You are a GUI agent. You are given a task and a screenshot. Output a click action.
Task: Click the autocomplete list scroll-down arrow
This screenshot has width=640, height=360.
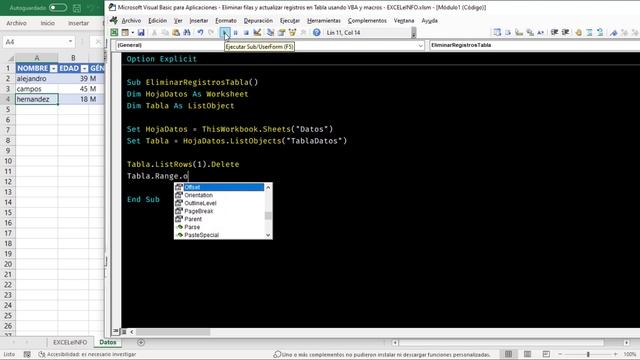pyautogui.click(x=268, y=235)
